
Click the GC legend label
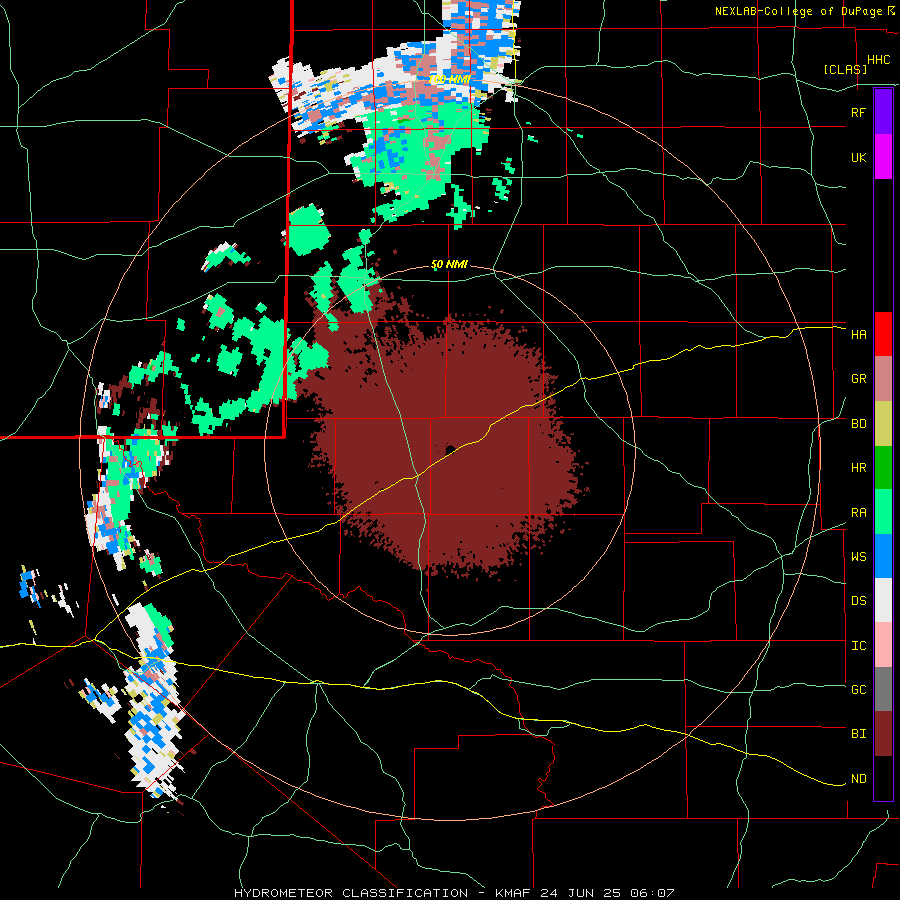click(x=858, y=690)
